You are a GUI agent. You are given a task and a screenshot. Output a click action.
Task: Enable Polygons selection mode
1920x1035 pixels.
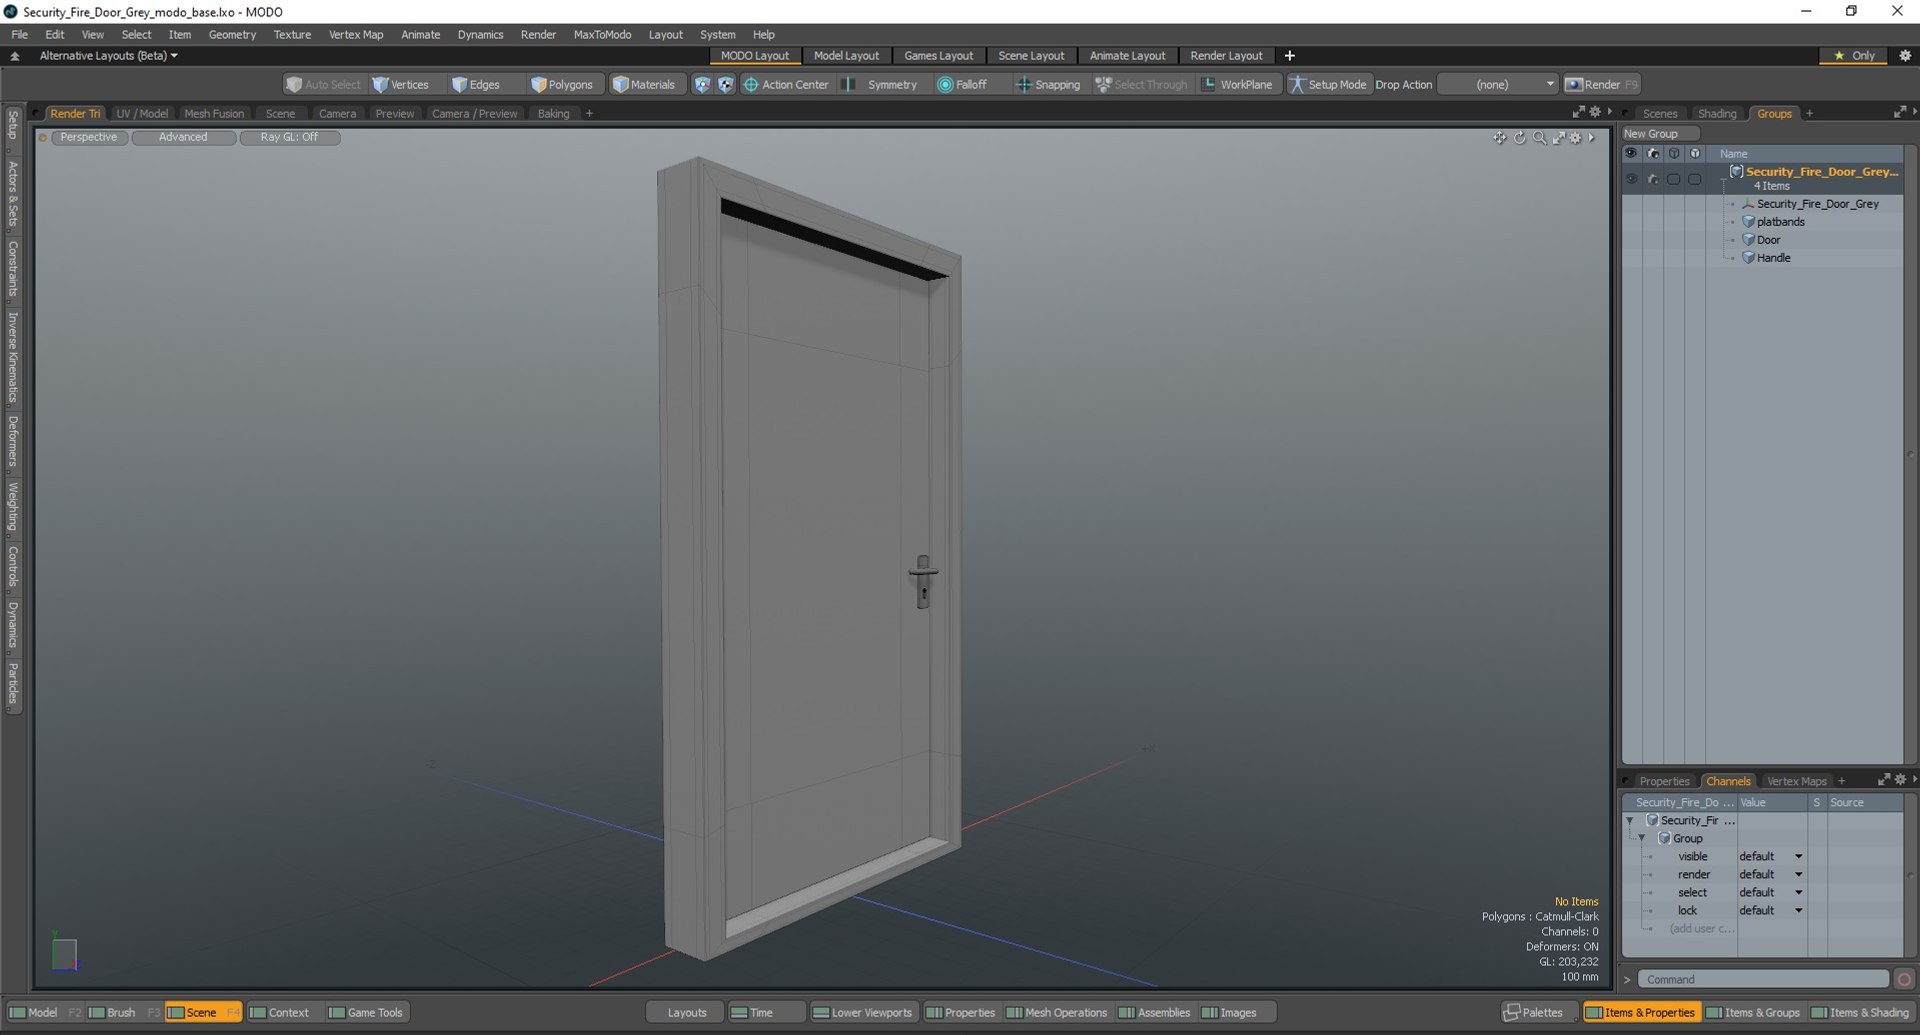pyautogui.click(x=562, y=85)
